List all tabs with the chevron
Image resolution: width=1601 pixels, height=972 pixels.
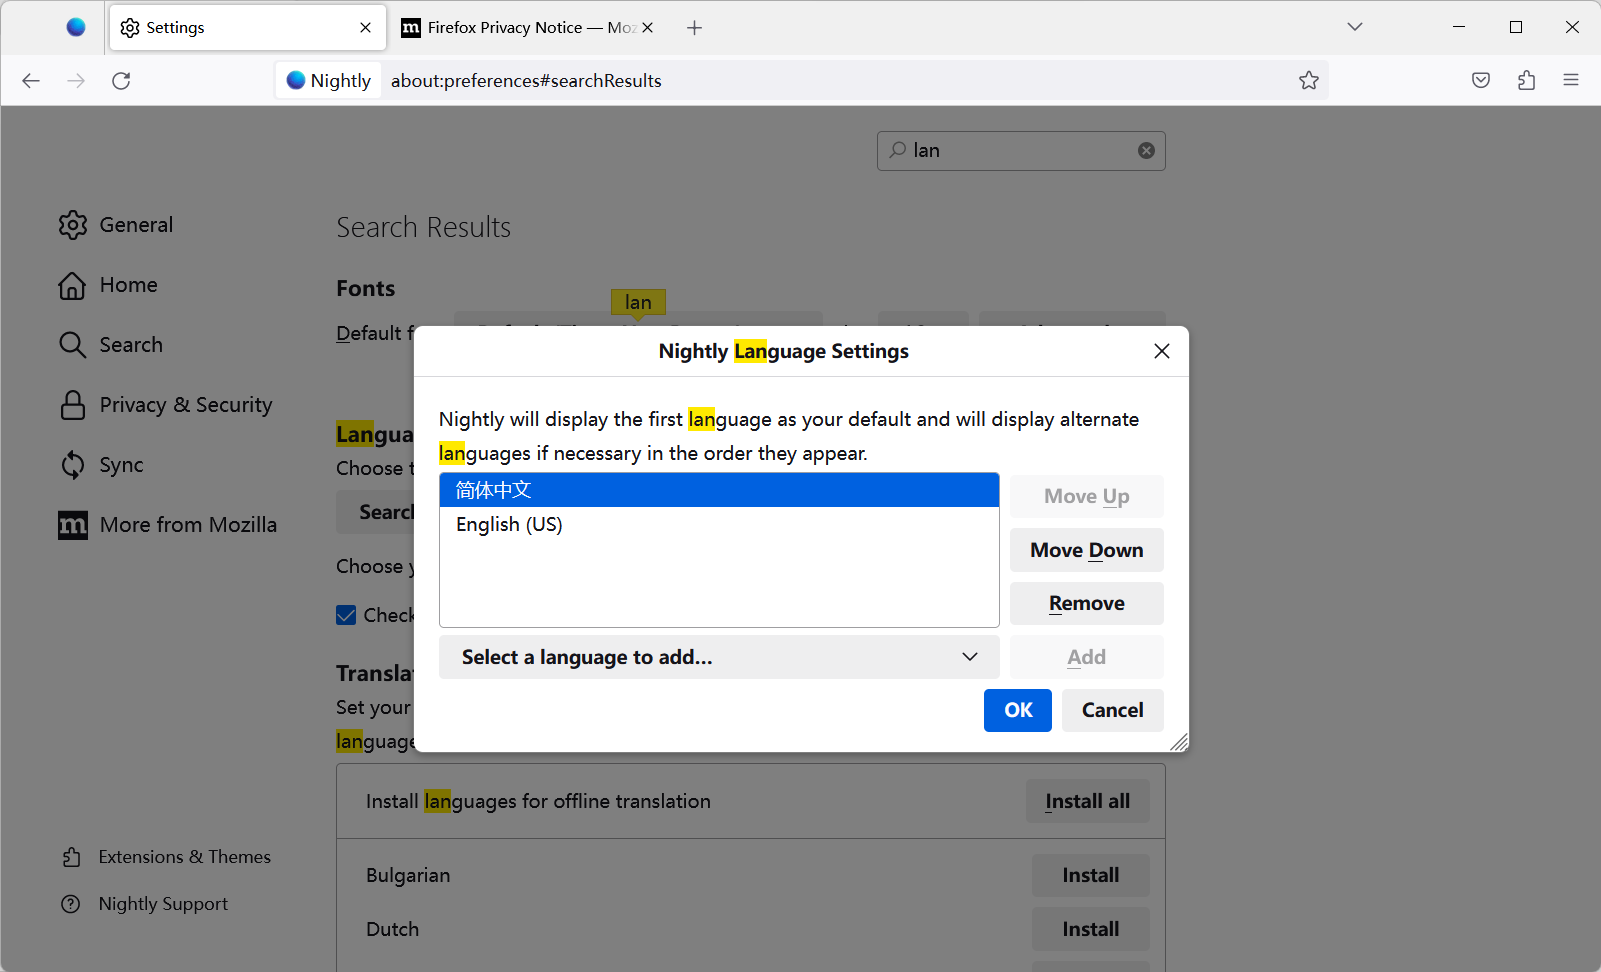click(1355, 27)
